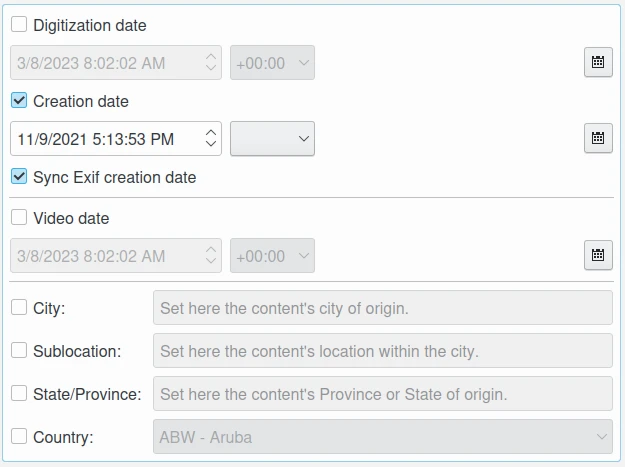Disable Sync Exif creation date

(x=19, y=177)
